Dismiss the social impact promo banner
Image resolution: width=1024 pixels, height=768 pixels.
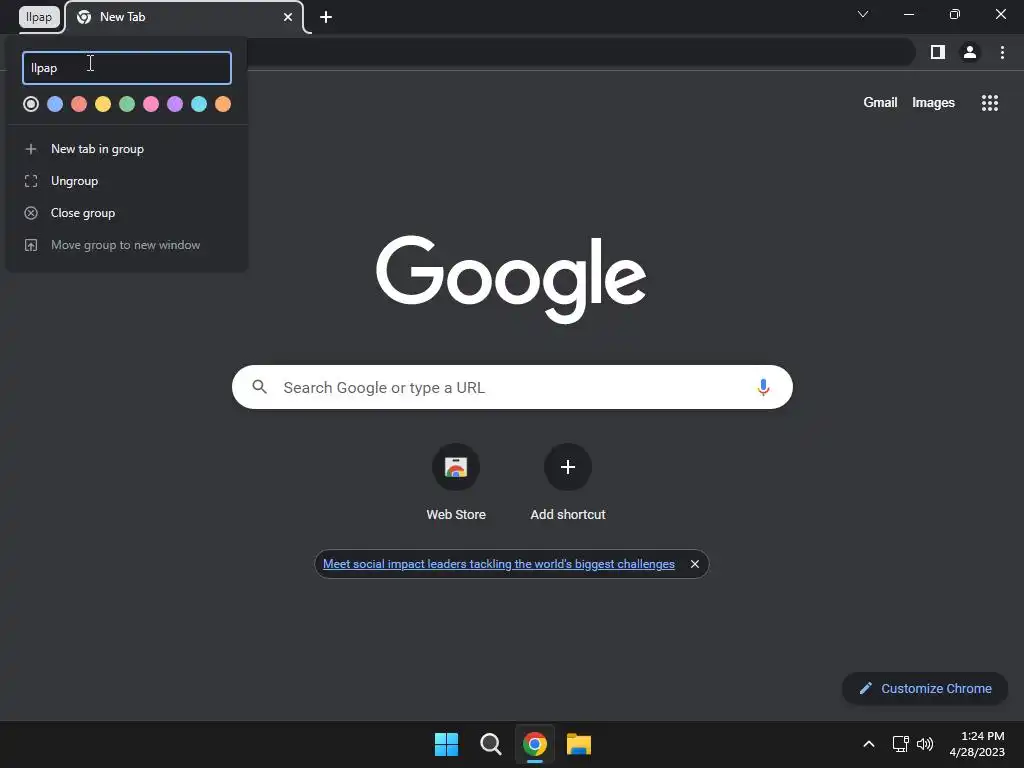(695, 564)
